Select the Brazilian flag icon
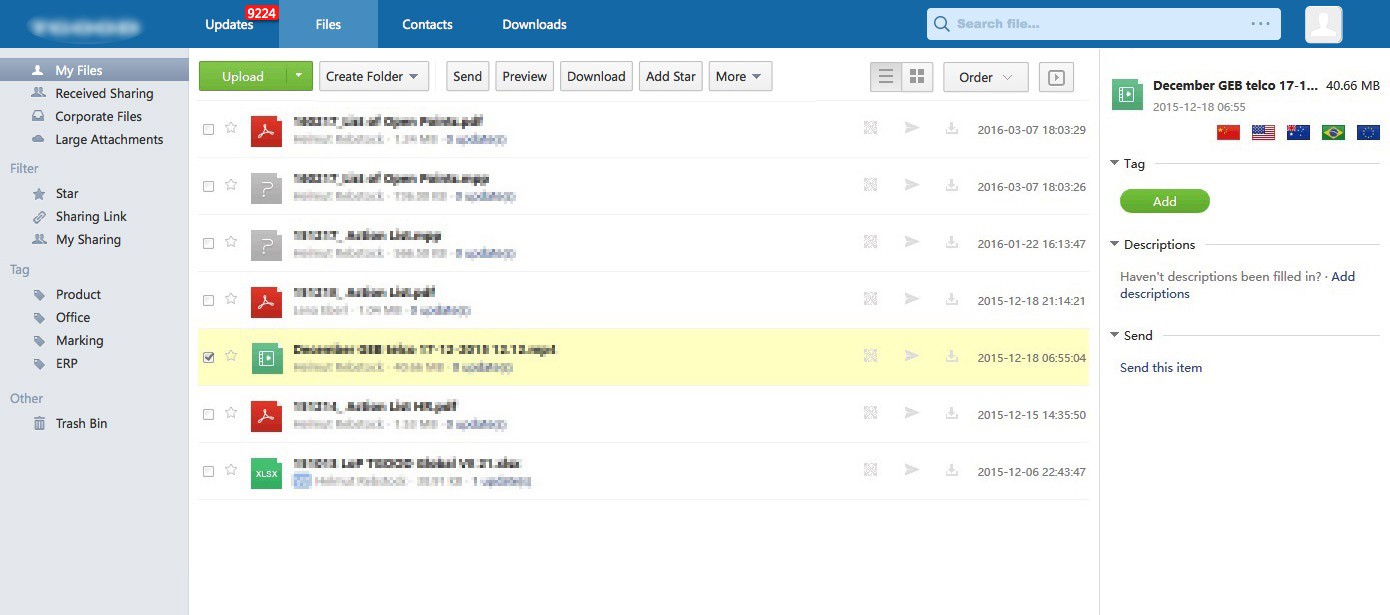Viewport: 1390px width, 615px height. pyautogui.click(x=1333, y=132)
